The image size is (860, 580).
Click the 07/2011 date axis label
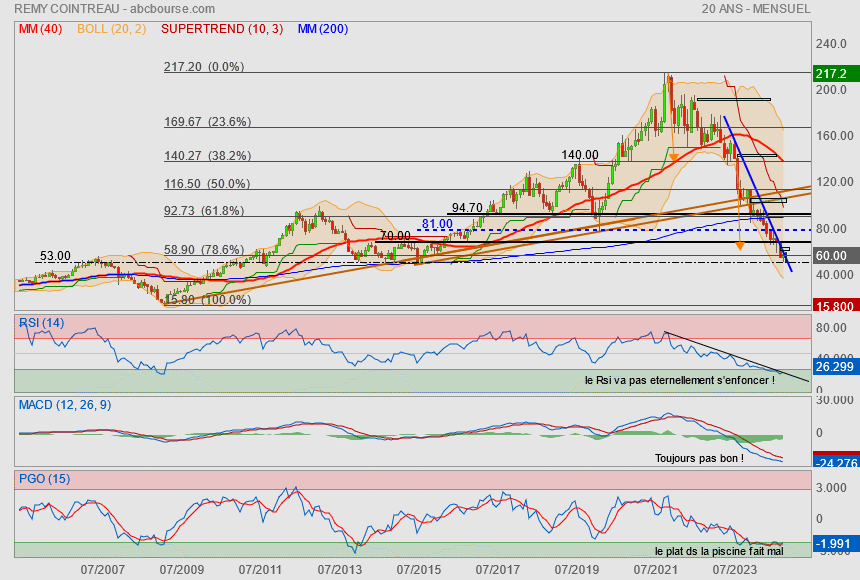pos(261,570)
